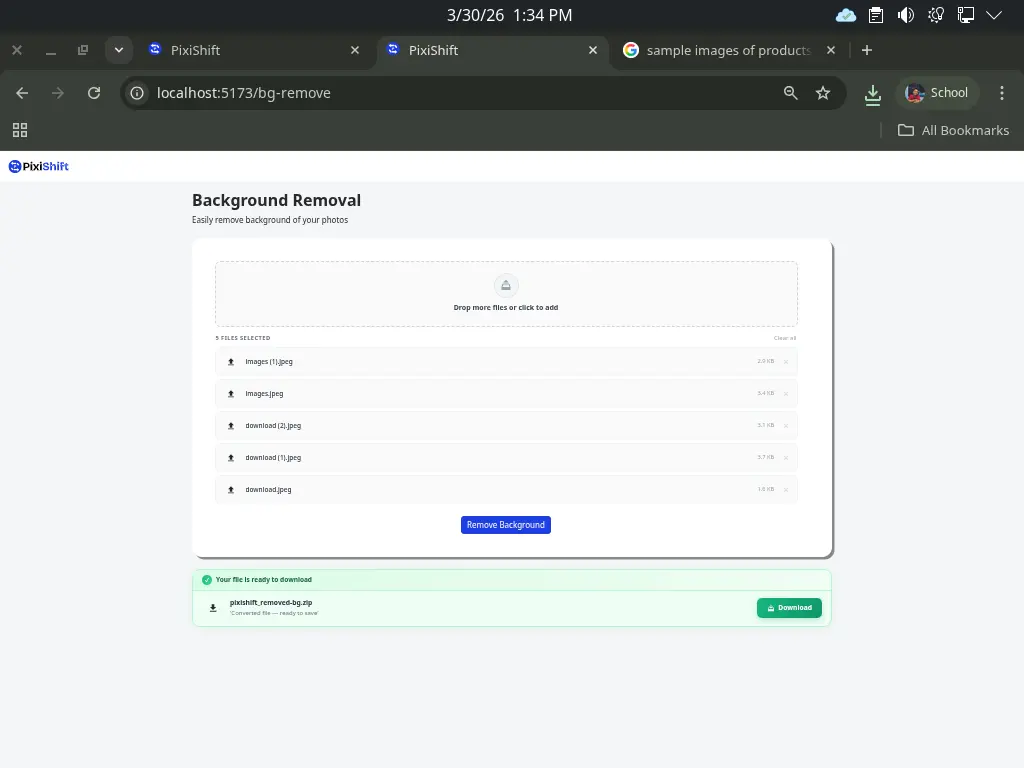Click upload arrow icon beside download (1).jpeg
This screenshot has height=768, width=1024.
pyautogui.click(x=231, y=458)
